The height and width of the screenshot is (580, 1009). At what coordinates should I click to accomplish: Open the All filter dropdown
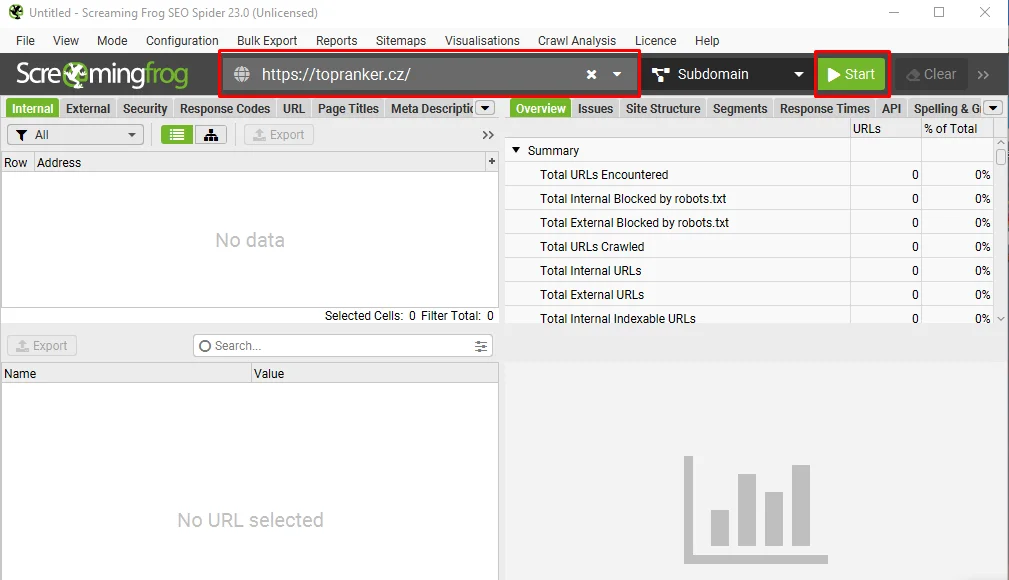click(75, 135)
